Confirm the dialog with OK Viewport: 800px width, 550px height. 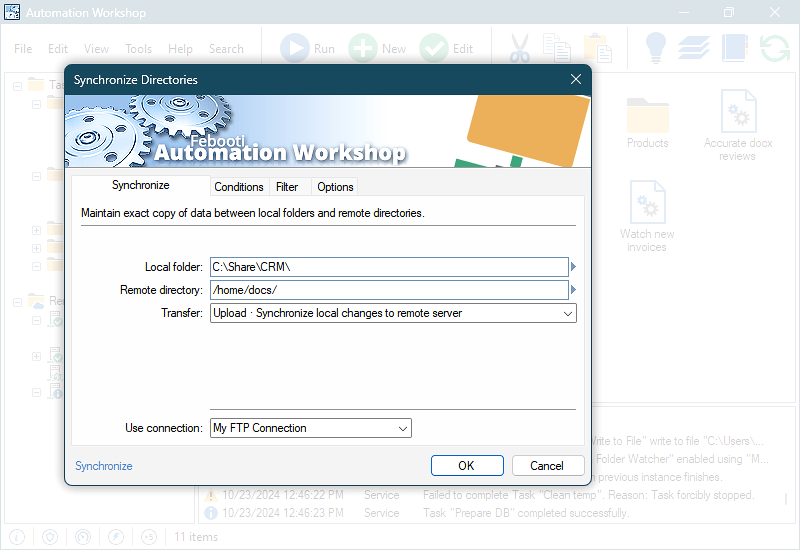[467, 465]
